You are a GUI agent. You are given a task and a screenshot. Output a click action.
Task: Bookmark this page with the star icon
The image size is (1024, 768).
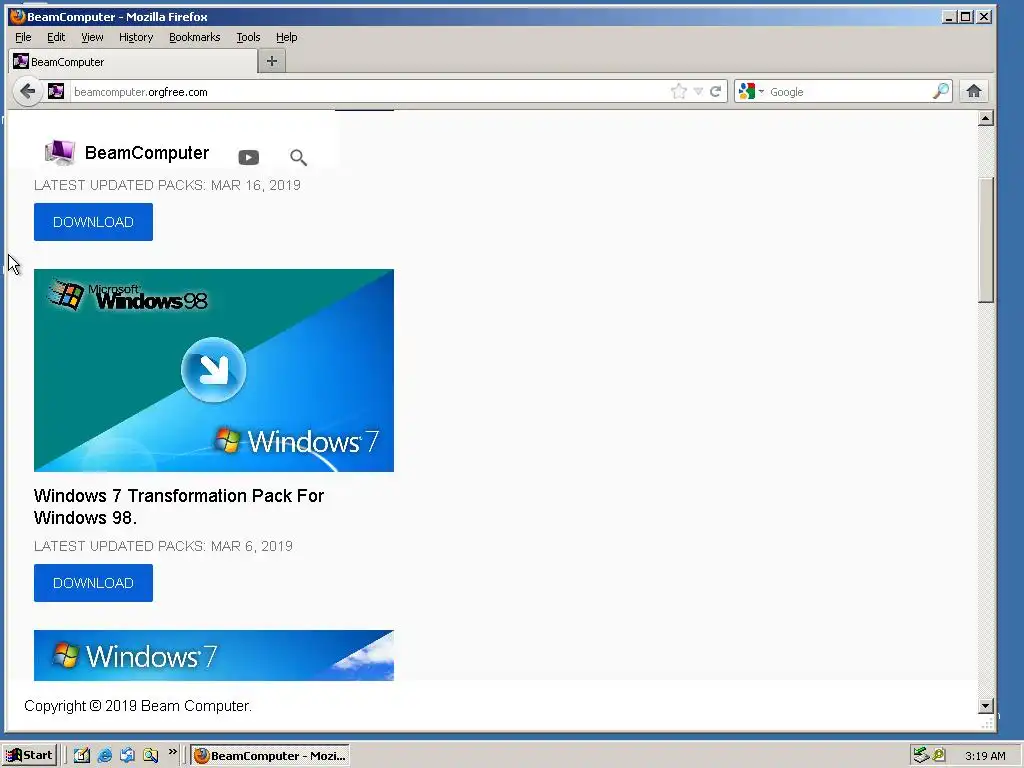click(x=679, y=91)
